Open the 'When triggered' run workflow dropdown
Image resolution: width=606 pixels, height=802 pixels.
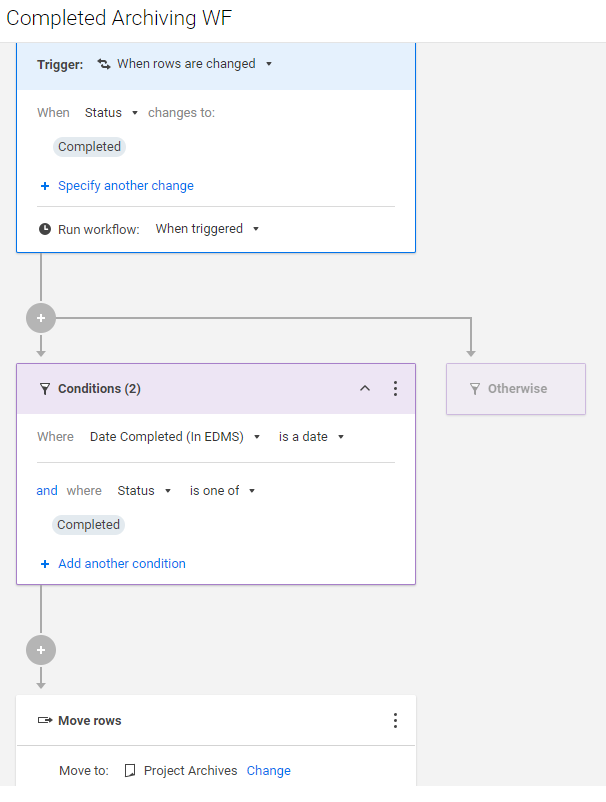[x=207, y=229]
